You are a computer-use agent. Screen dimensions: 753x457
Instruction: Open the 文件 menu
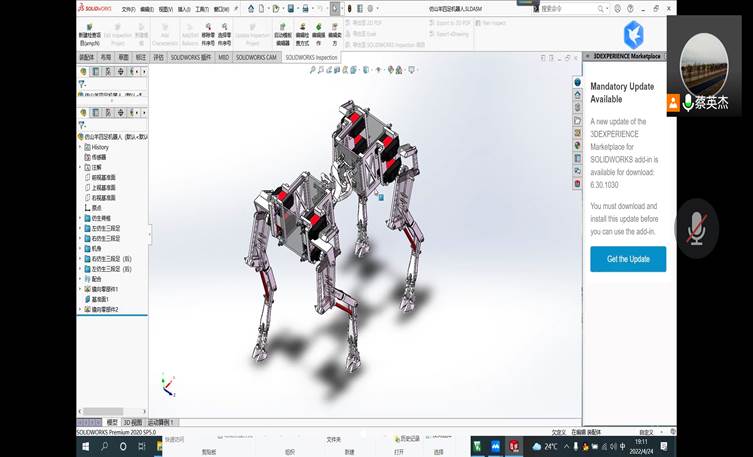point(128,9)
